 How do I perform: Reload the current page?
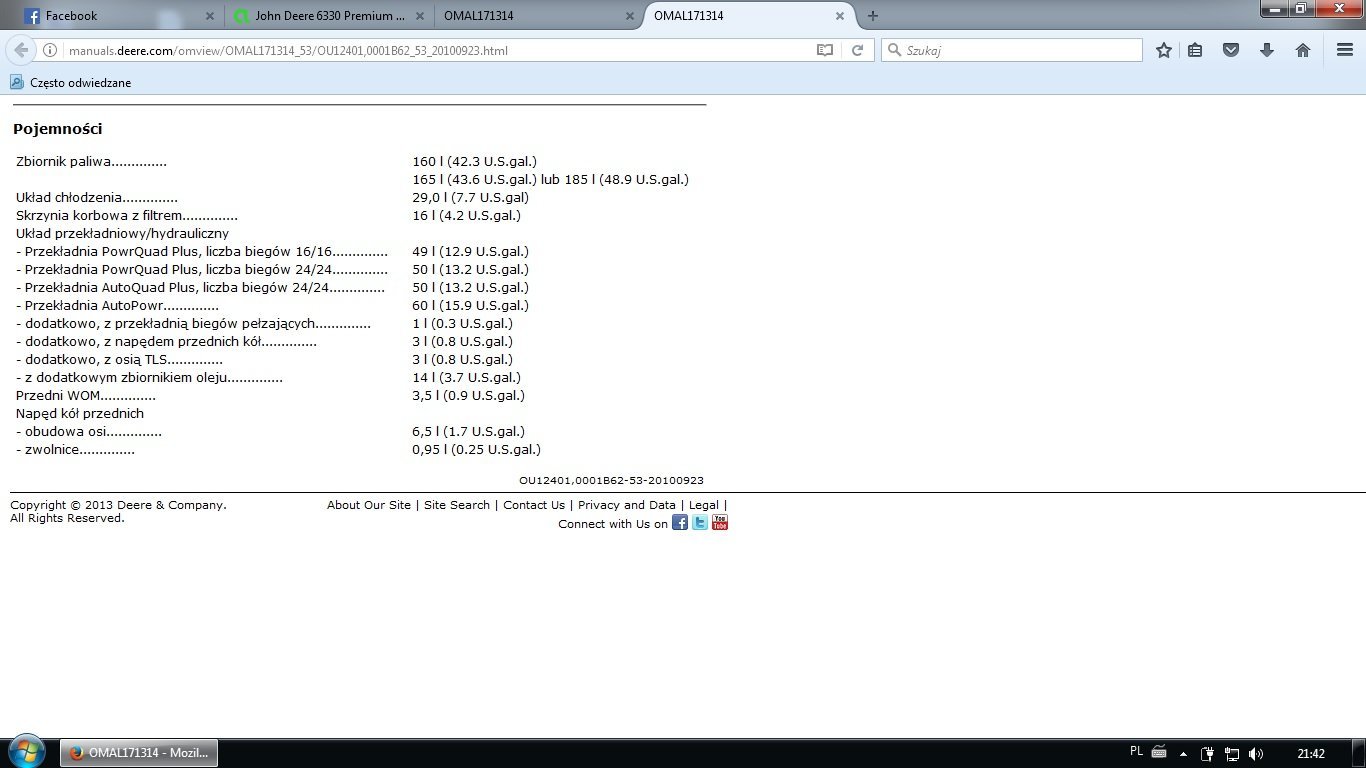click(x=857, y=50)
